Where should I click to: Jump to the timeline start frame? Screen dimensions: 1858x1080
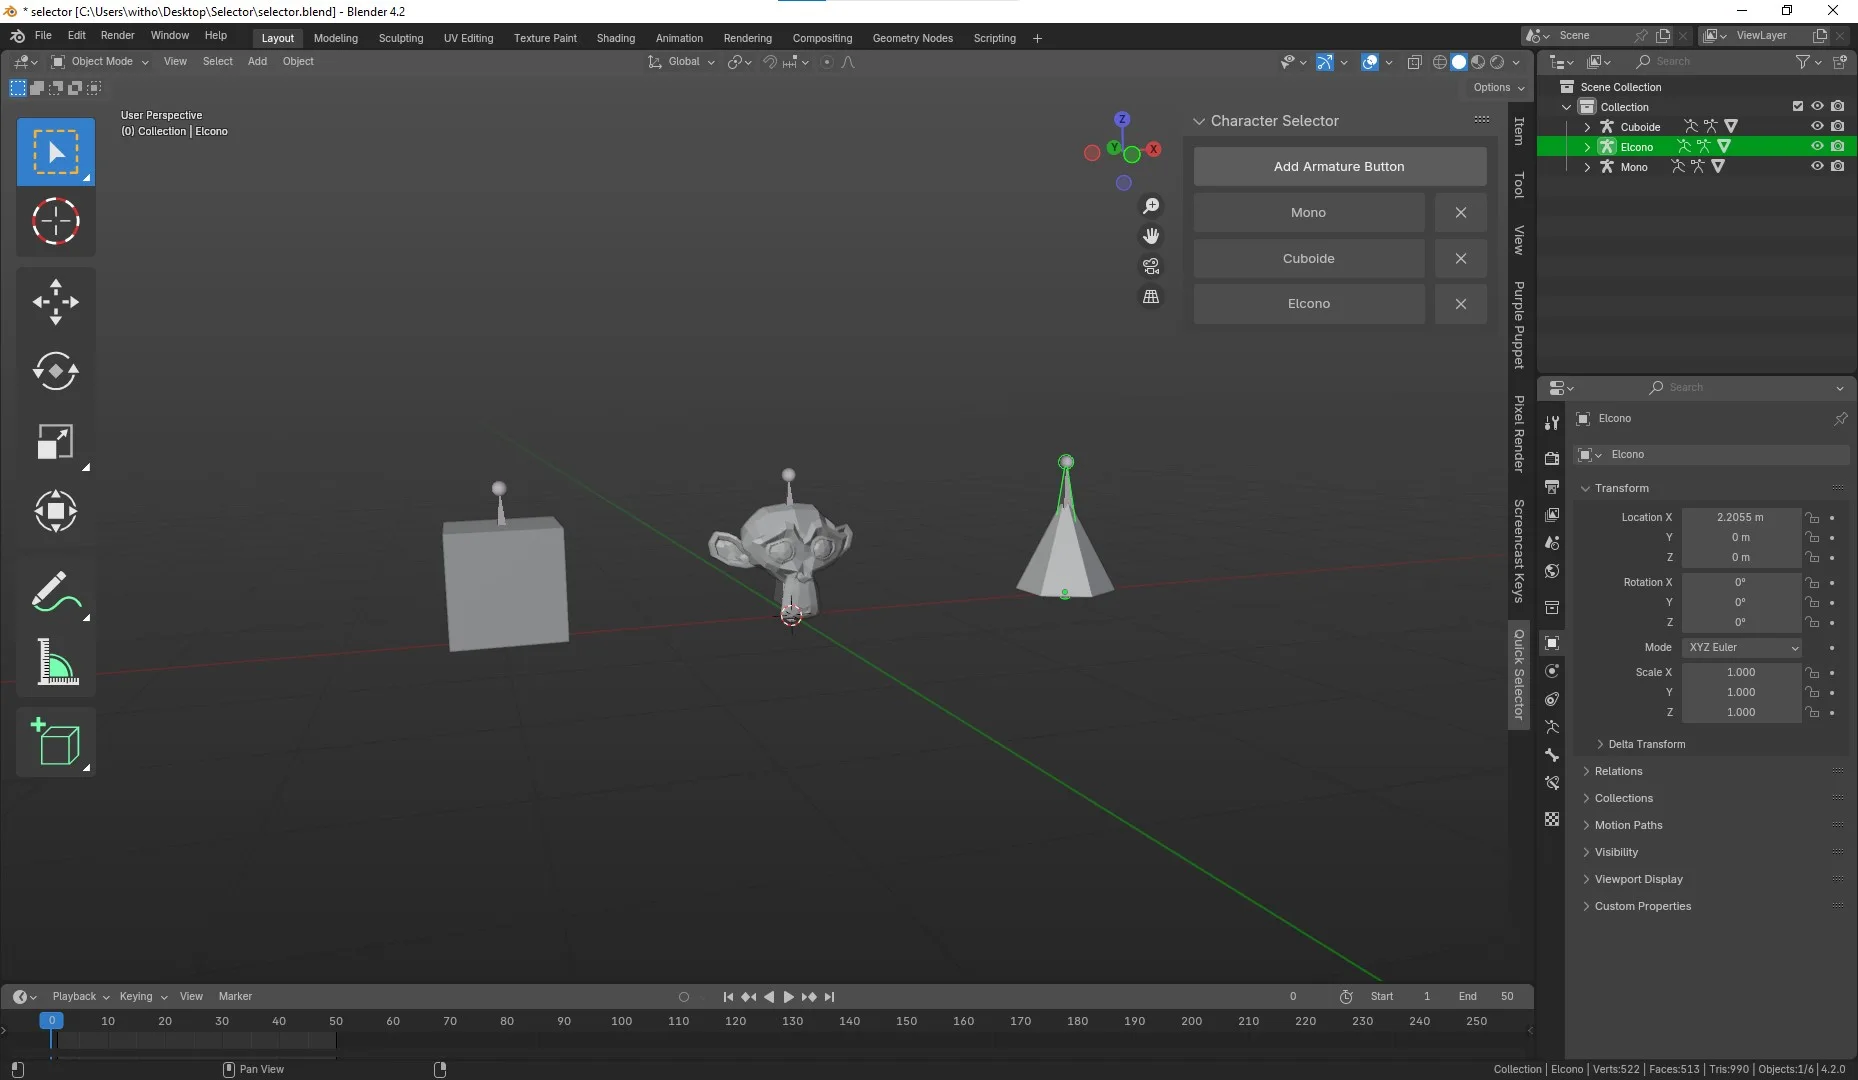(728, 997)
